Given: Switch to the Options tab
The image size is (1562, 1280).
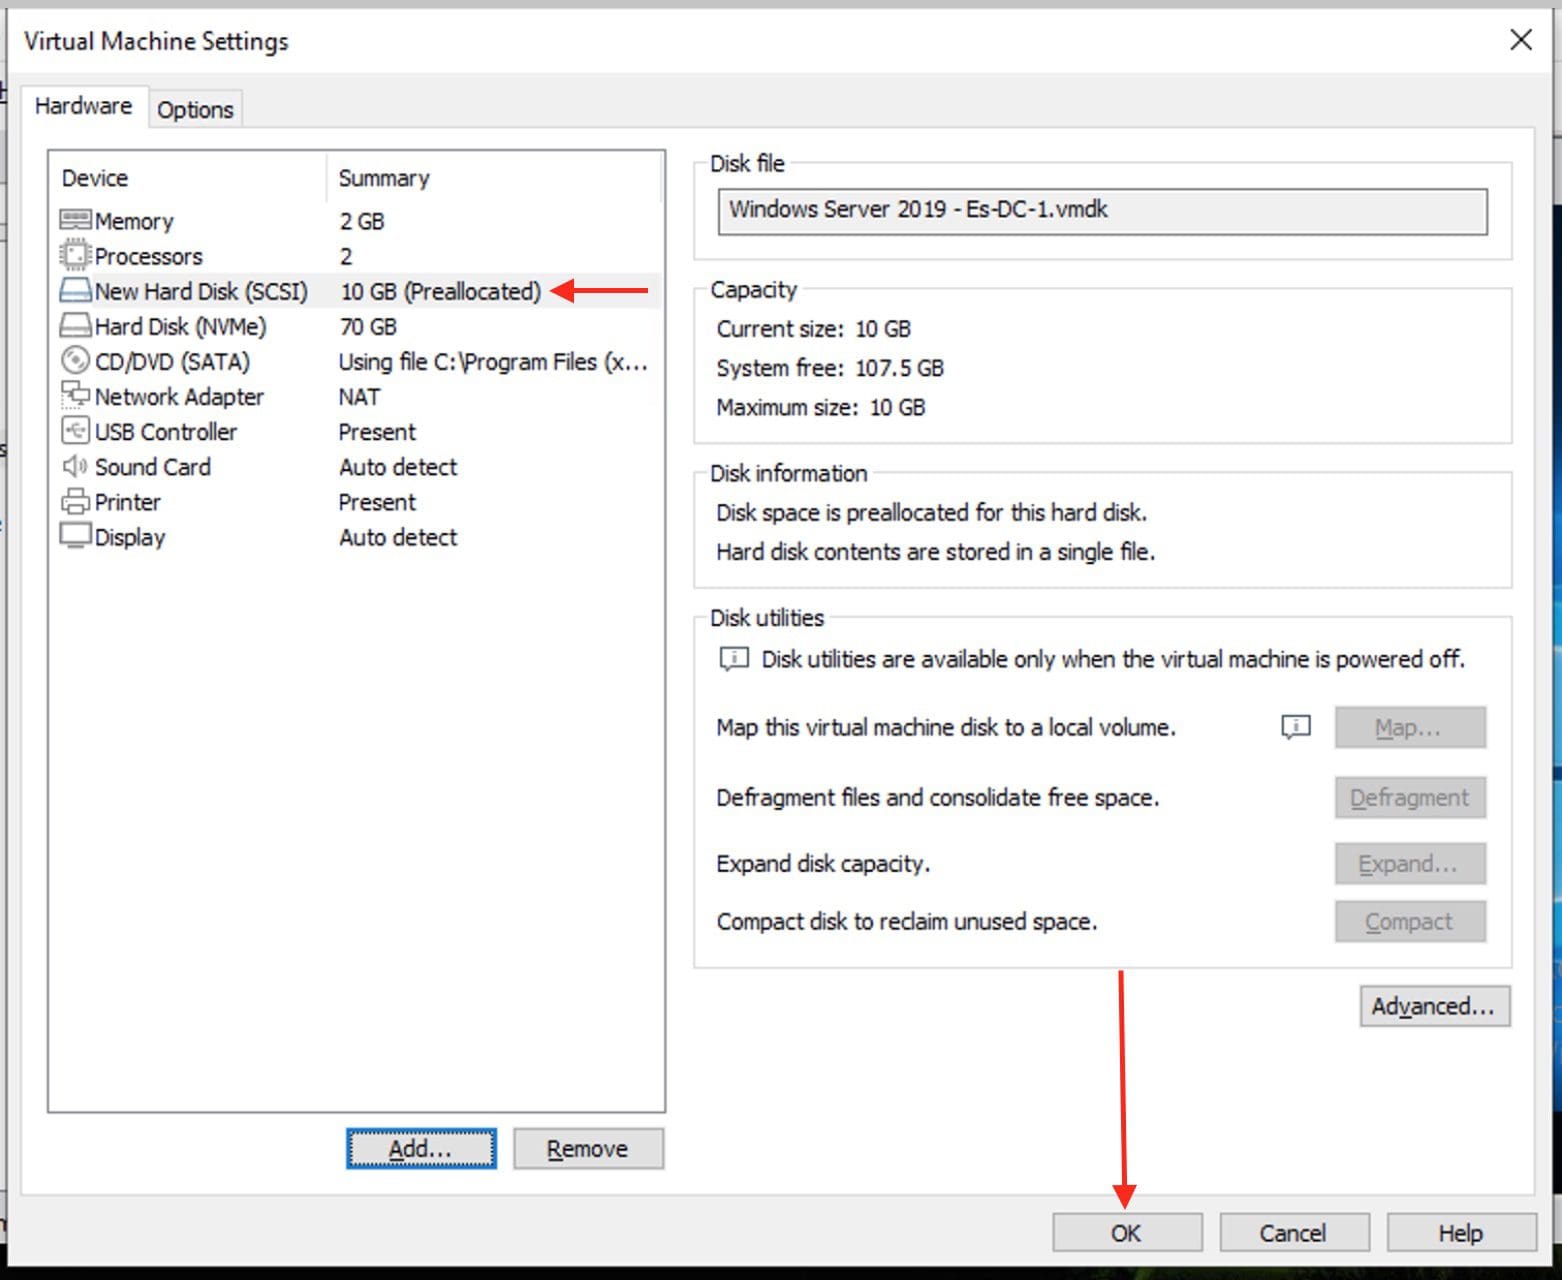Looking at the screenshot, I should coord(195,109).
